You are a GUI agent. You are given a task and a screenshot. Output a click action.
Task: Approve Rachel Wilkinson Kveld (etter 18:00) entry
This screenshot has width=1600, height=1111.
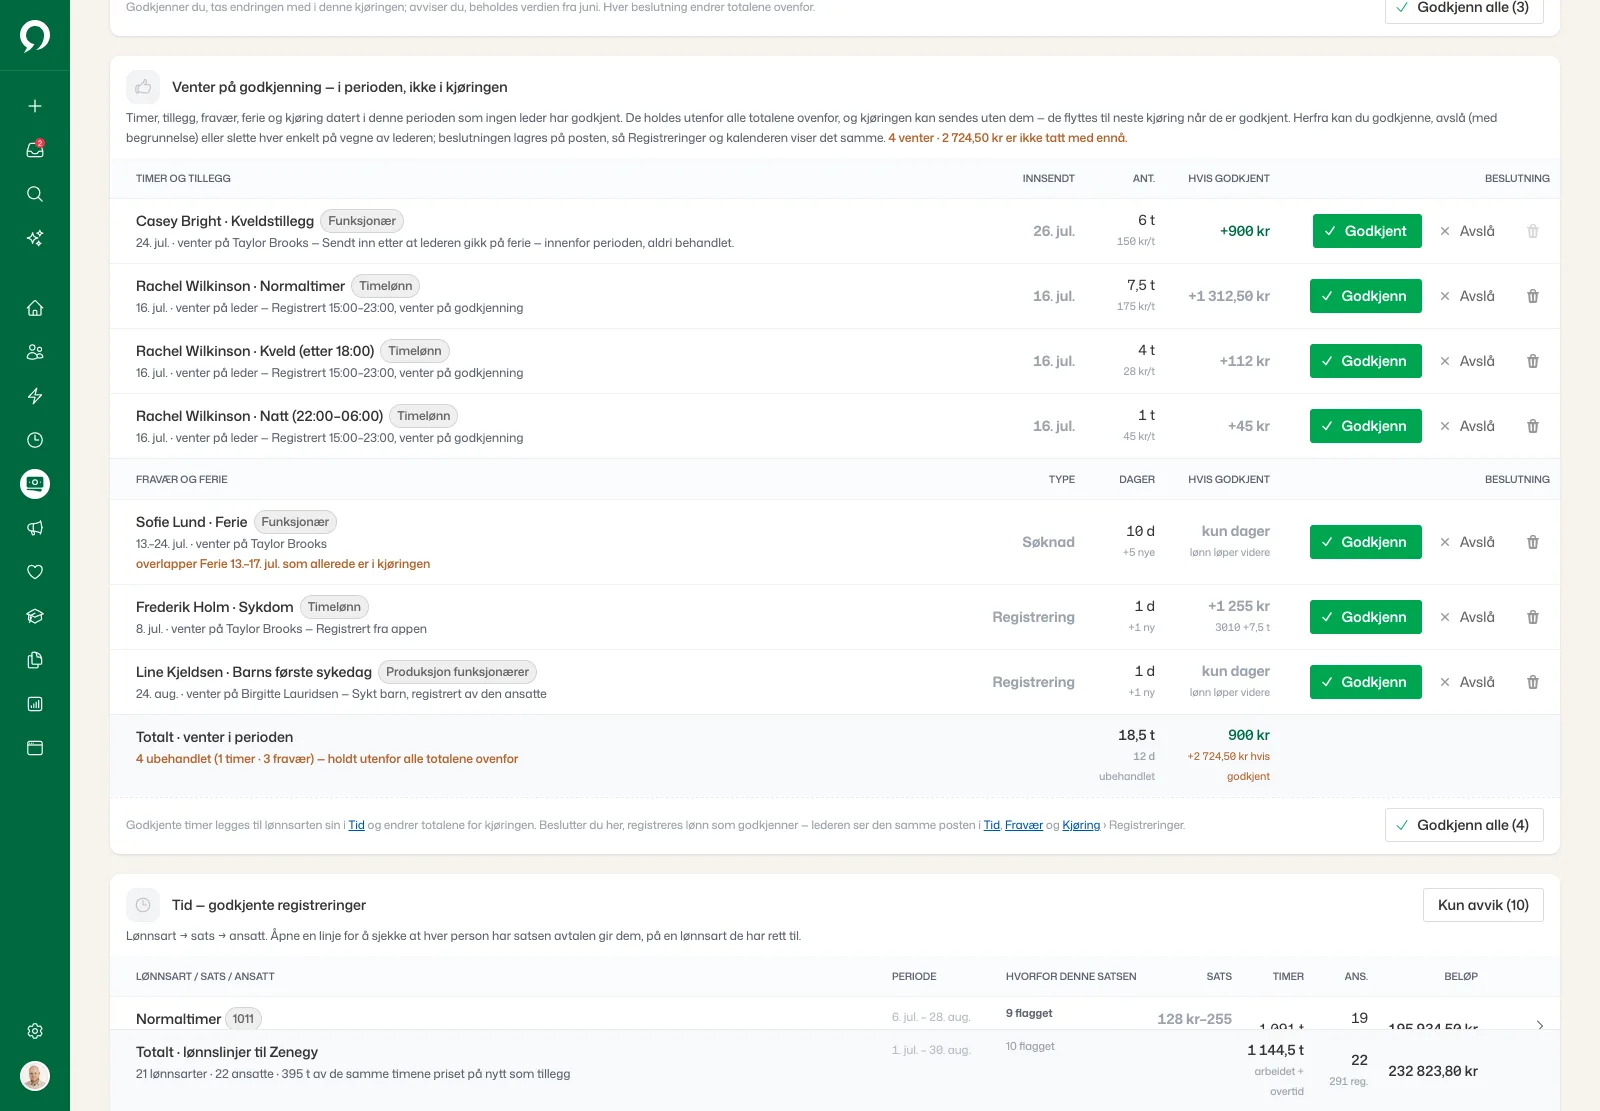point(1366,361)
